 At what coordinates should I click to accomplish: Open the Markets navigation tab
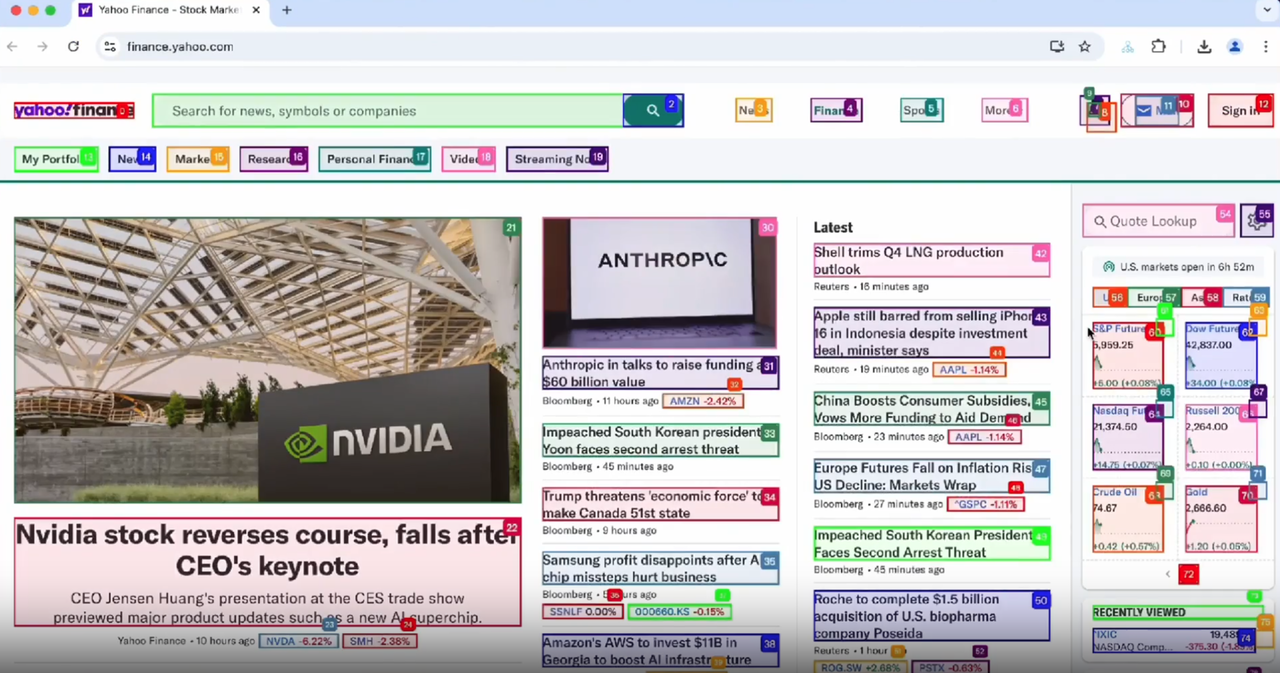(x=198, y=159)
